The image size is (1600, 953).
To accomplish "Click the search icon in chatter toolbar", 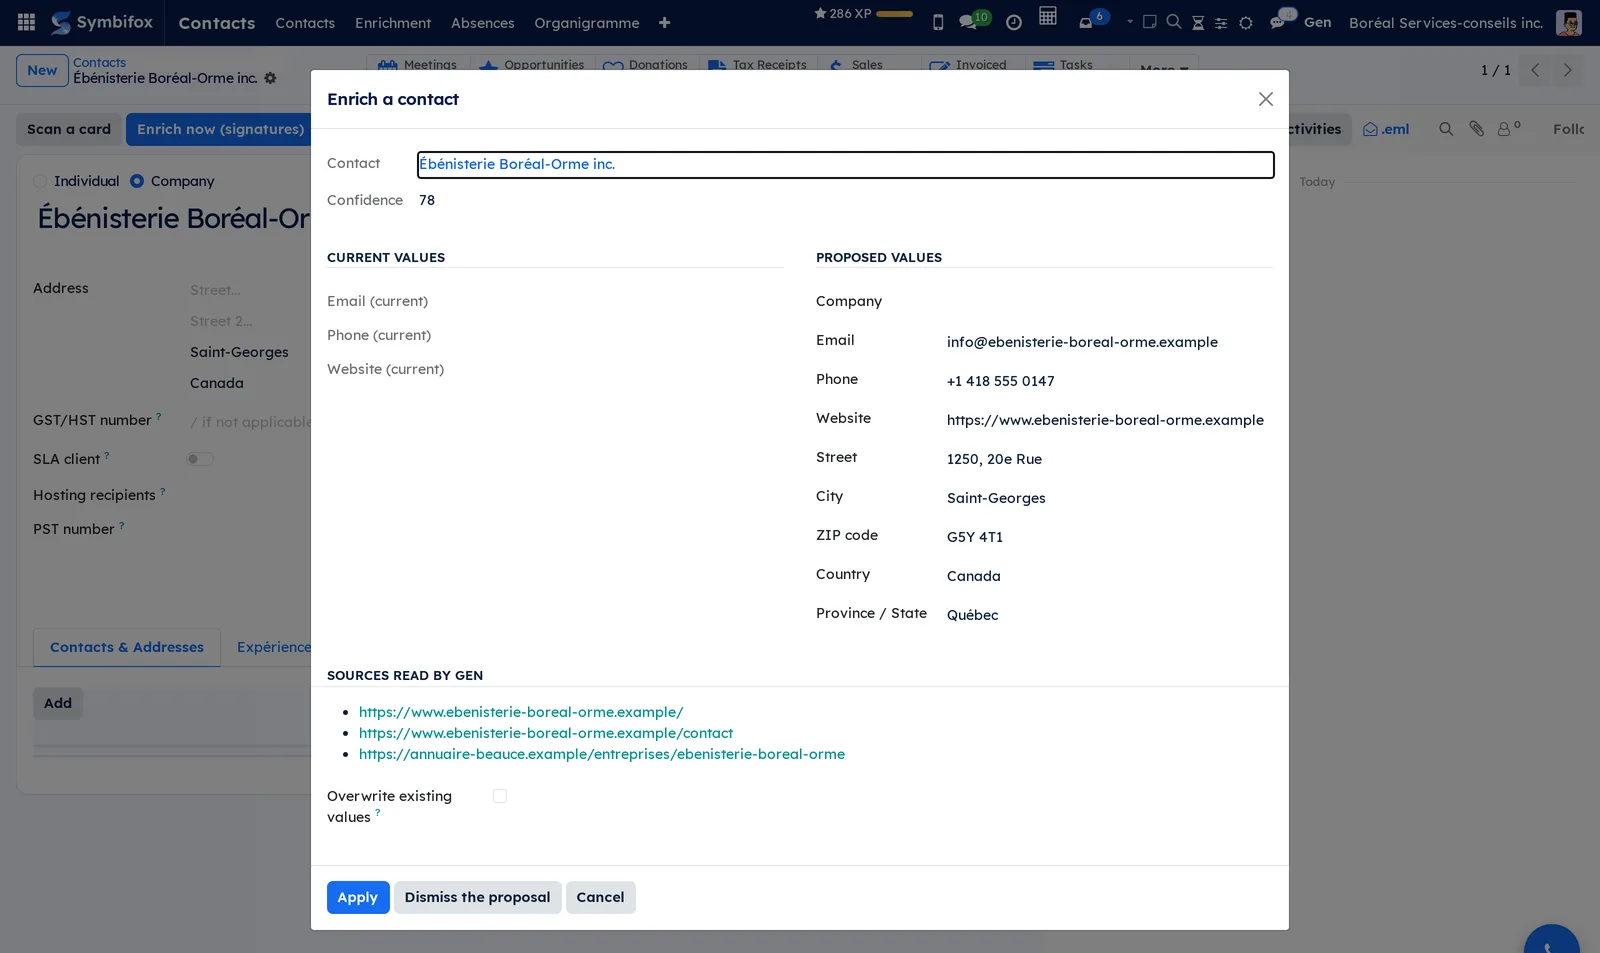I will click(1446, 129).
